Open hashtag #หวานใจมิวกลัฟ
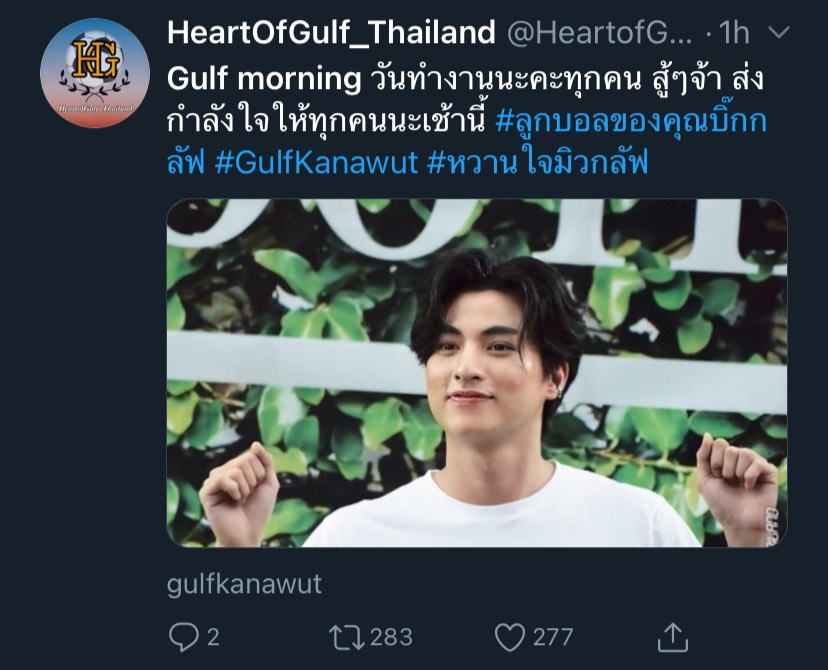Image resolution: width=828 pixels, height=670 pixels. click(x=537, y=163)
